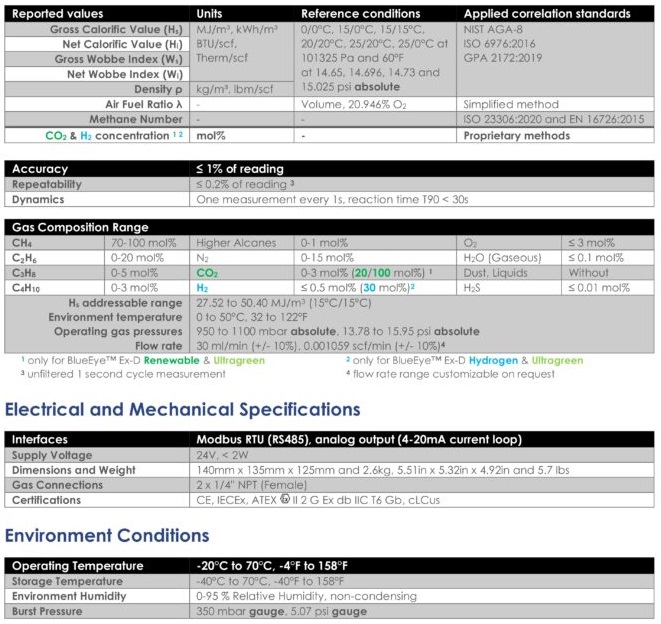
Task: Click the "Environment Conditions" section heading
Action: 107,535
